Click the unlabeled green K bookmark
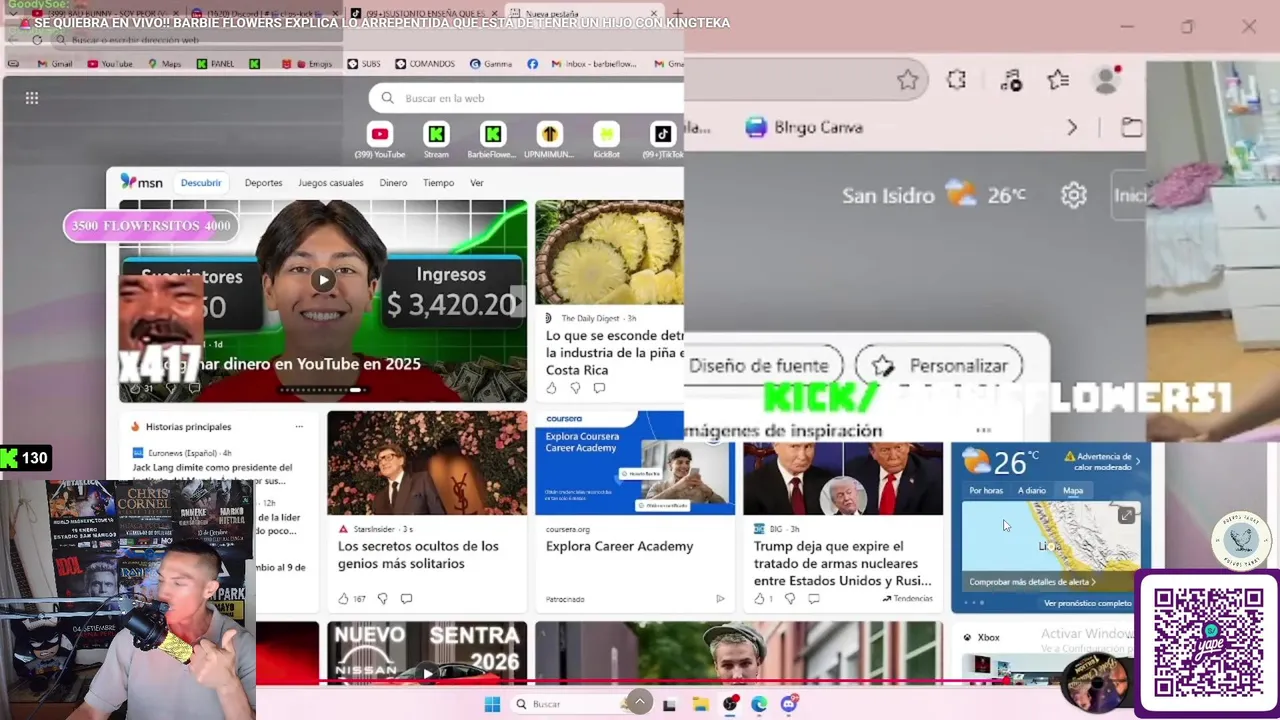Screen dimensions: 1280x720 point(254,64)
